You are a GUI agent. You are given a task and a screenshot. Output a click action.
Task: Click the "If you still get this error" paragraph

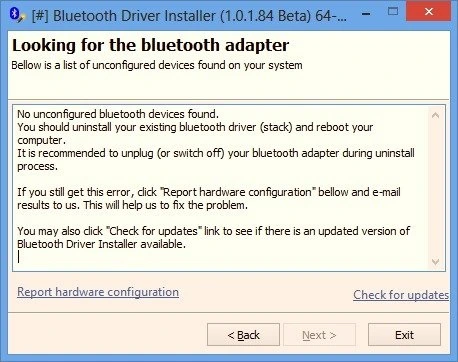pos(209,199)
